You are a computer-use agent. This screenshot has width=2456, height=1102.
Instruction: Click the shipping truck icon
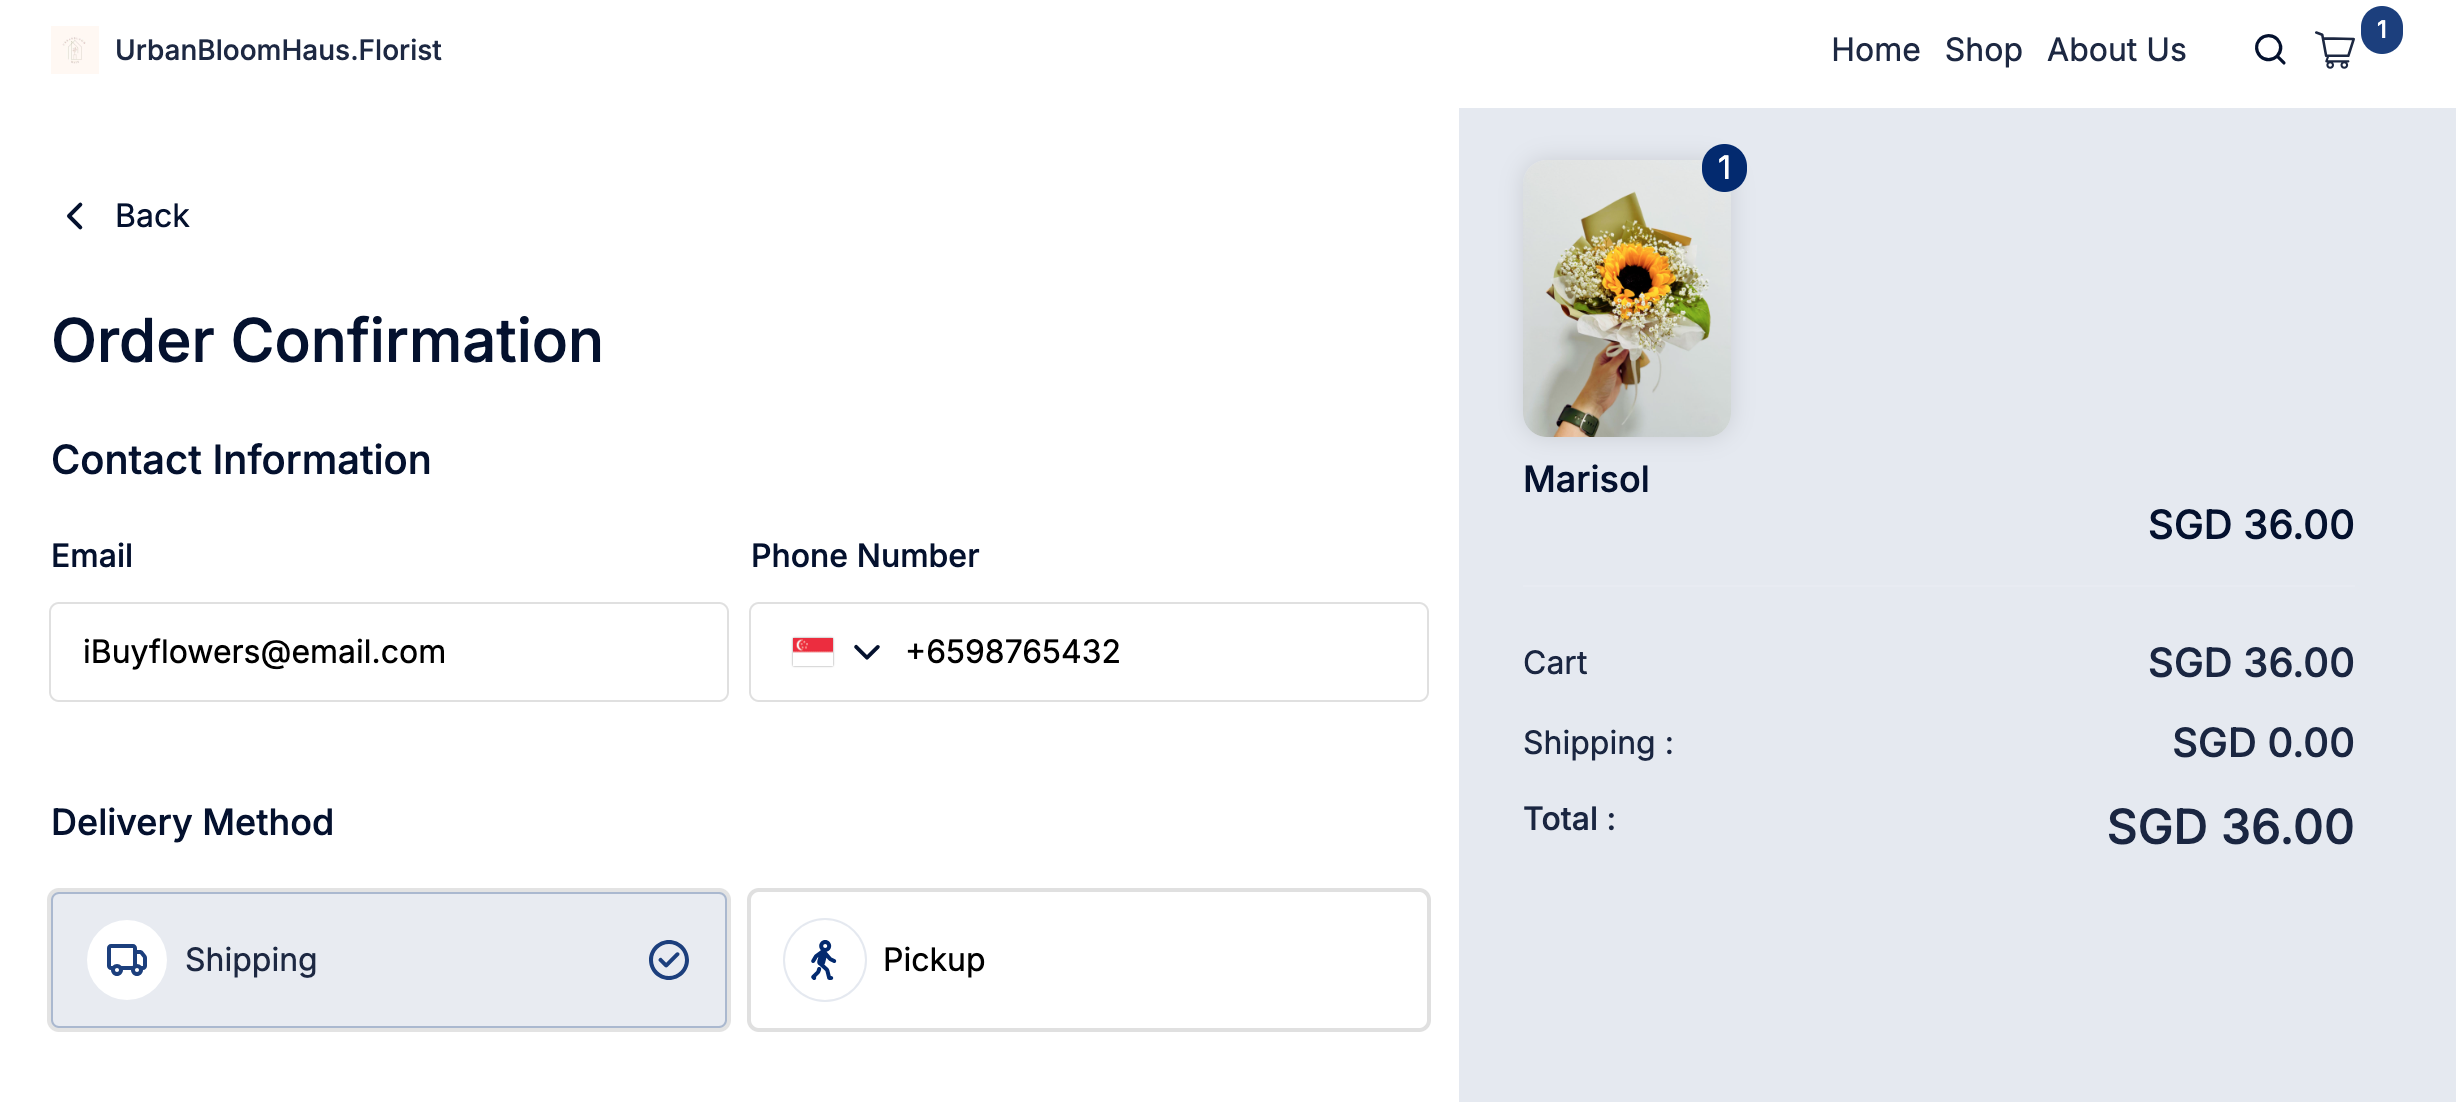(127, 959)
